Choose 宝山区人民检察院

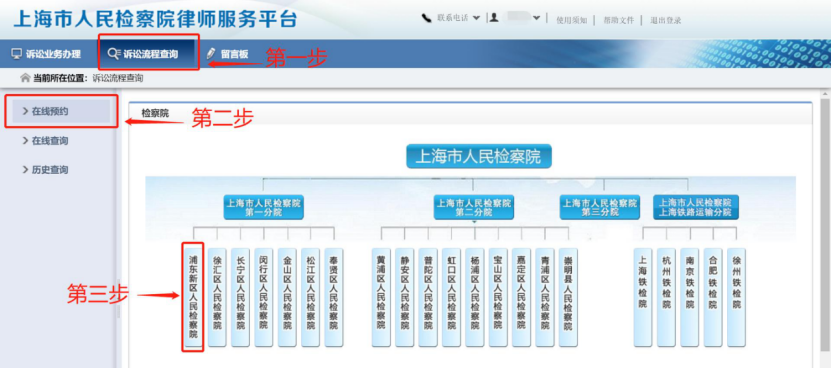tap(498, 297)
